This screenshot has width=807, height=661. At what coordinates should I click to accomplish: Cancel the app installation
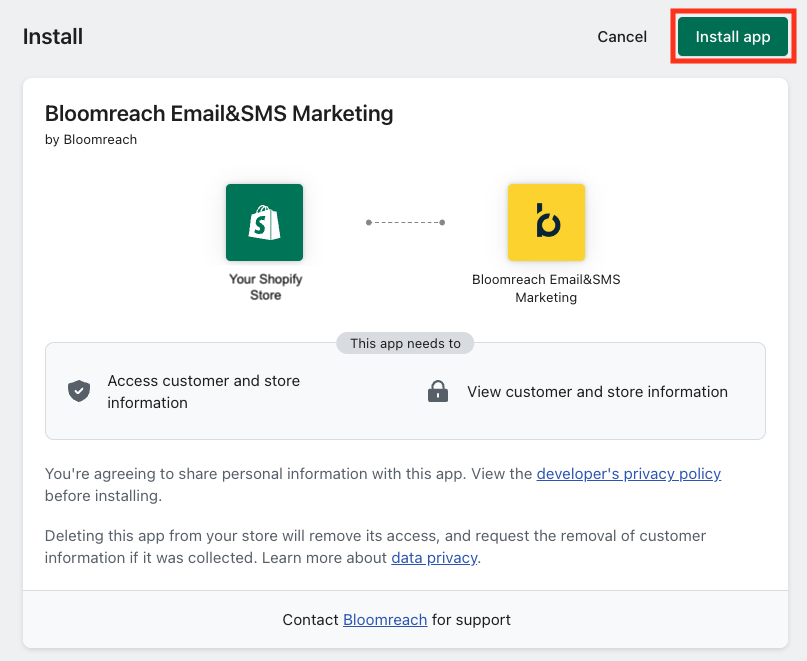[x=622, y=37]
